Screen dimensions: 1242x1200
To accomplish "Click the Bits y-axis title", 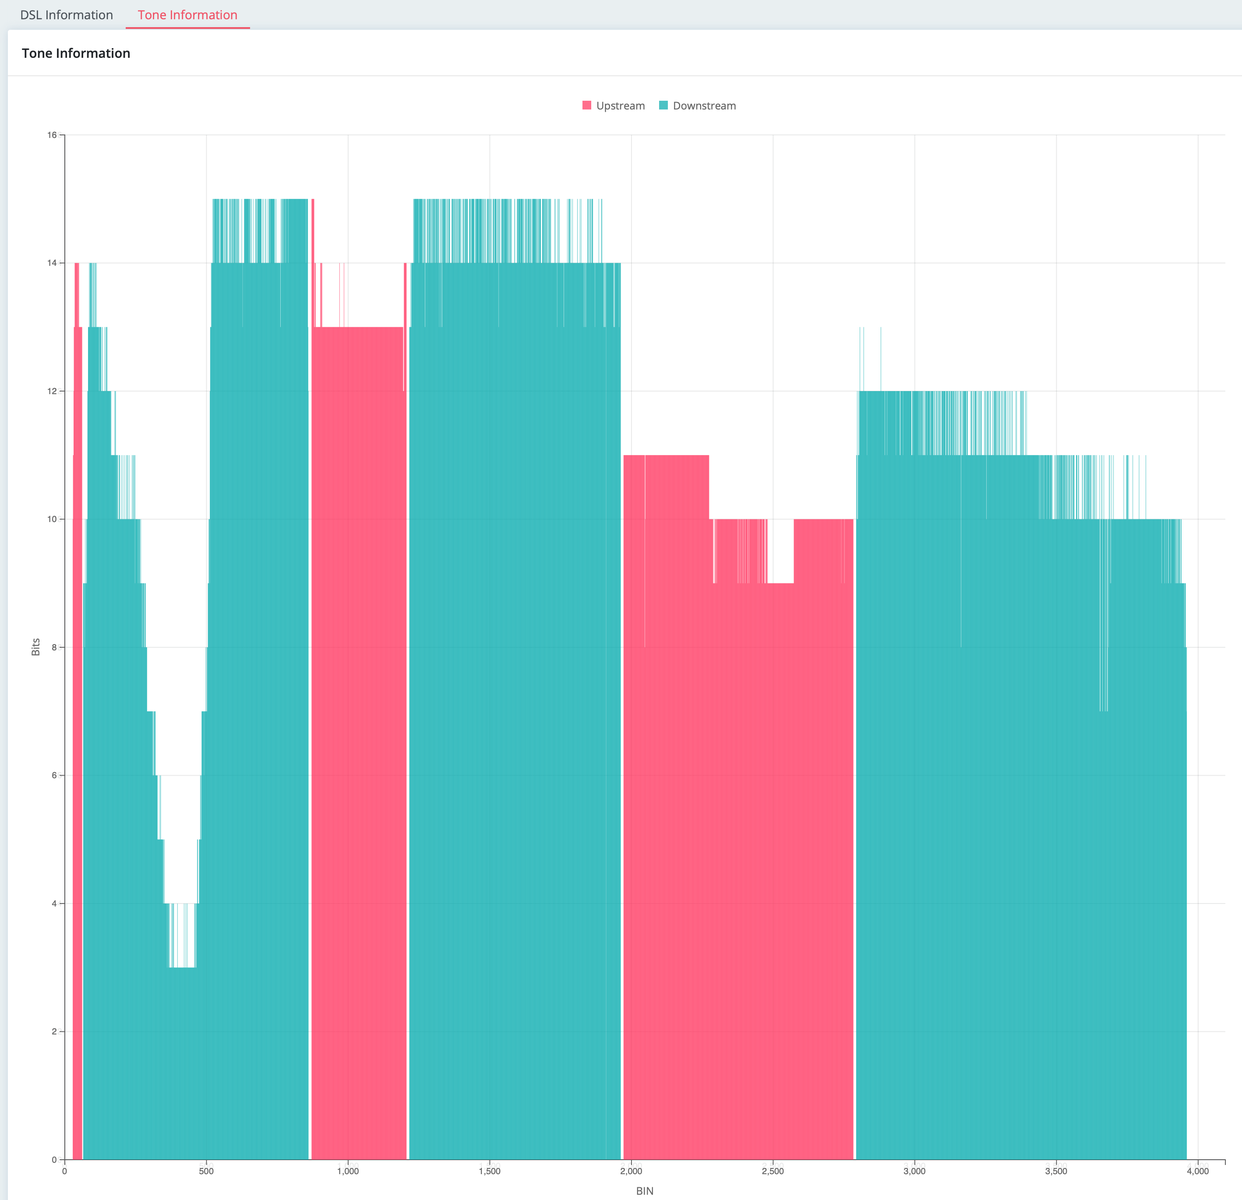I will 36,647.
